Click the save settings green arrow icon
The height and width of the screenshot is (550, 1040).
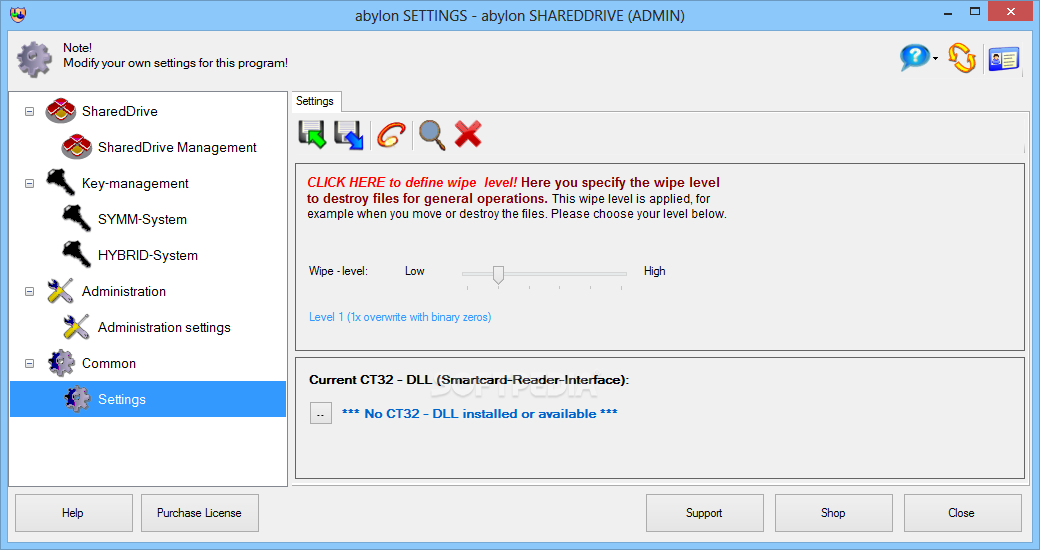312,135
